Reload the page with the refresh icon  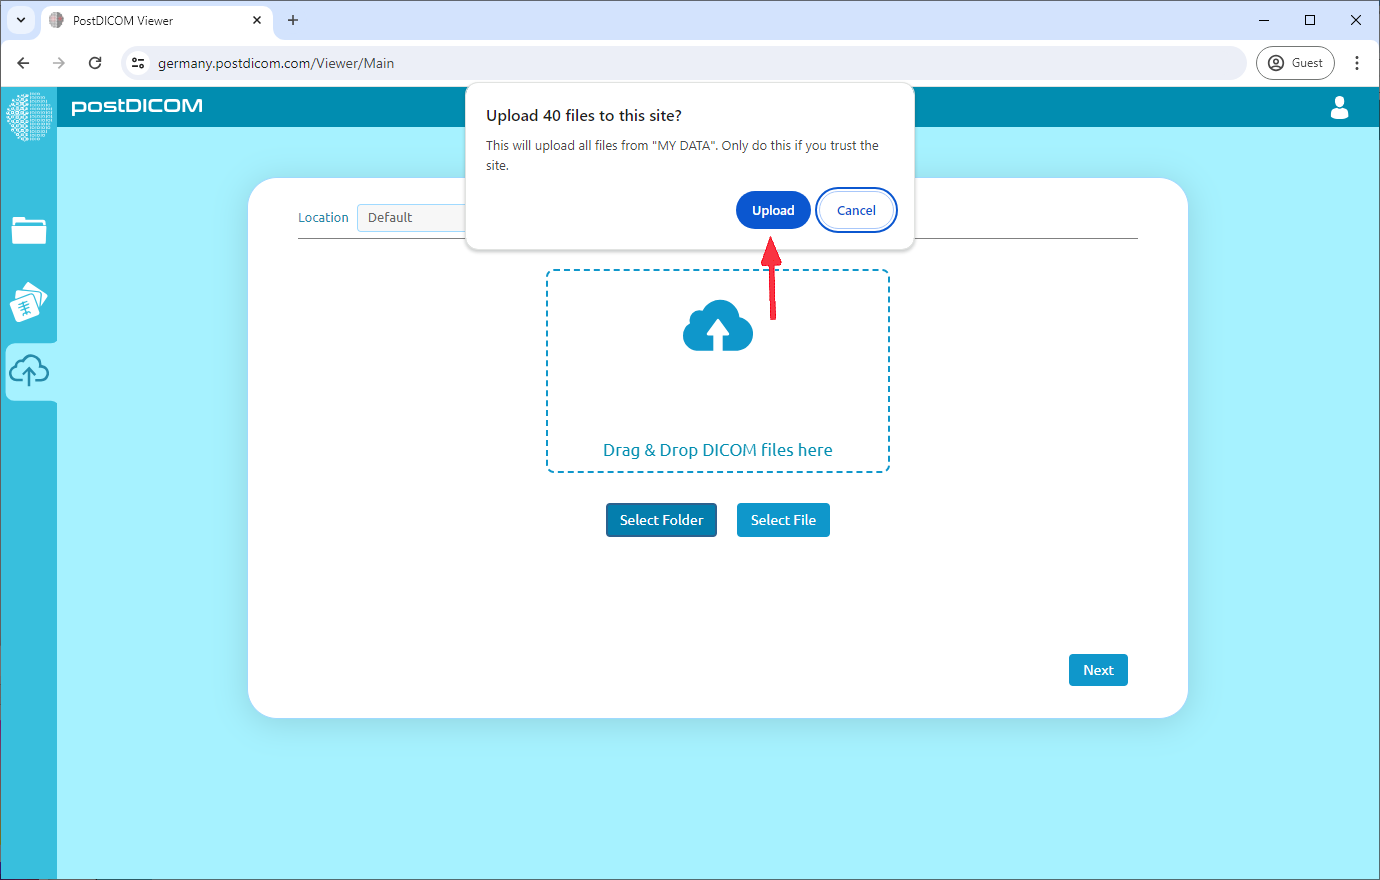[x=95, y=63]
